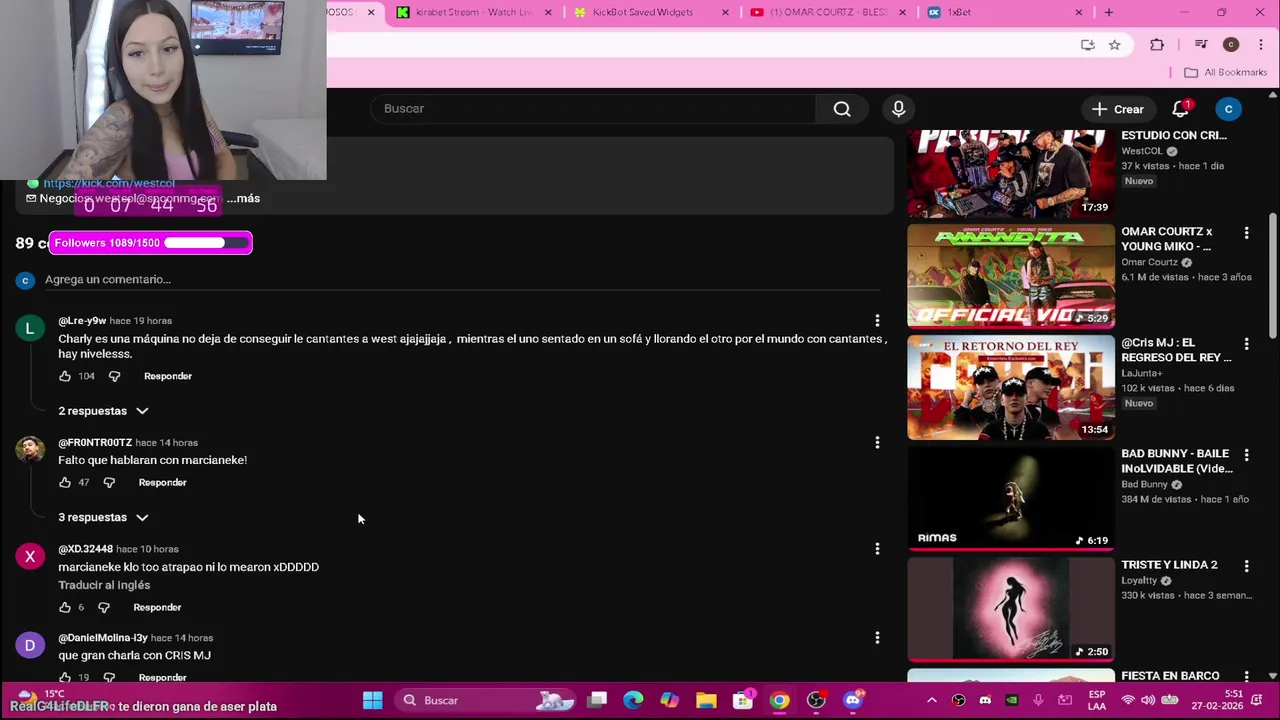This screenshot has height=720, width=1280.
Task: Switch to OMAR COURTZ YouTube tab
Action: [x=828, y=12]
